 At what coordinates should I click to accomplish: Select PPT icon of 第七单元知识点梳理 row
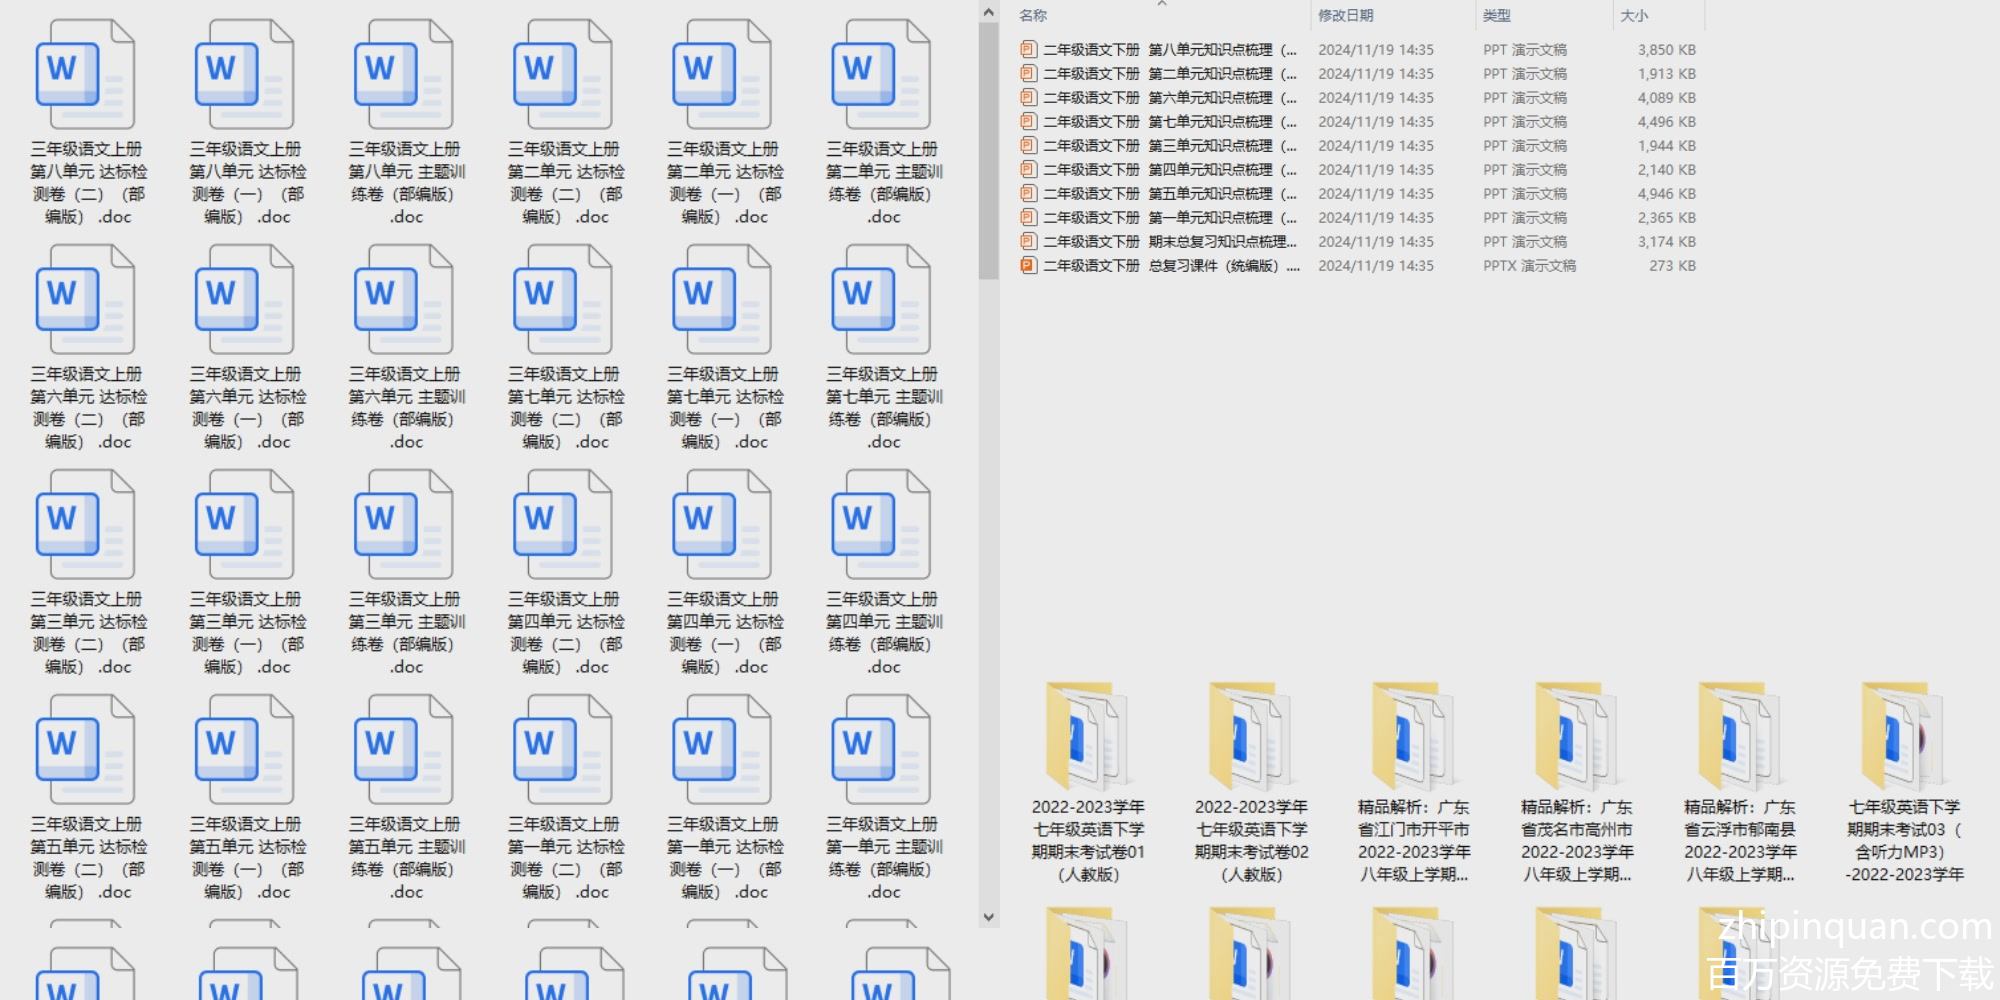click(1028, 121)
